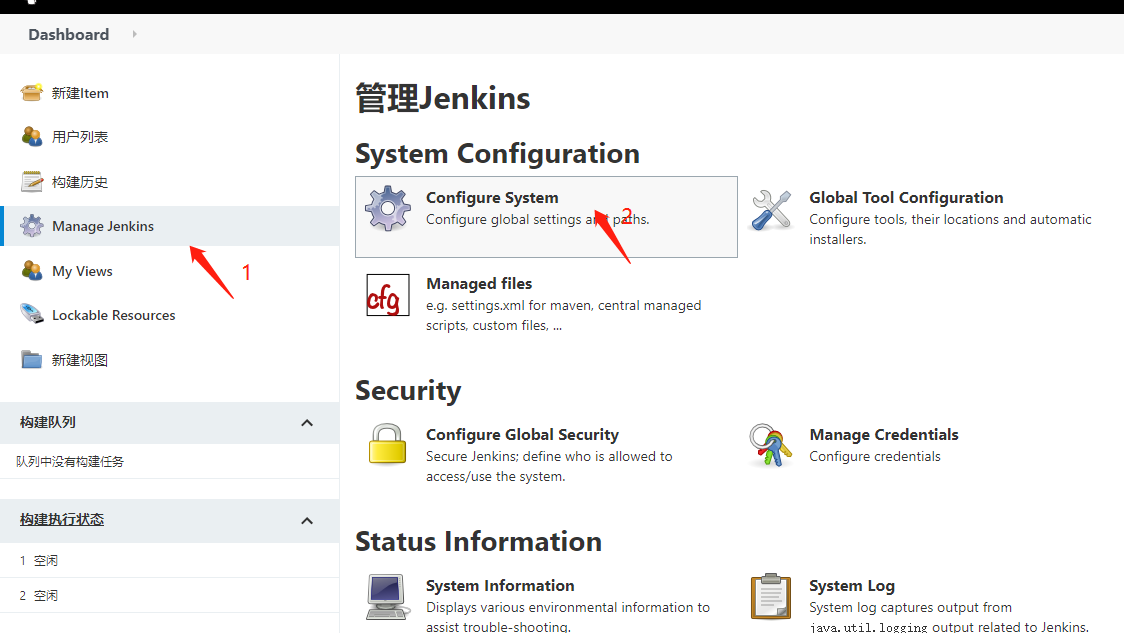The image size is (1124, 633).
Task: Click the Configure Global Security padlock icon
Action: pyautogui.click(x=388, y=445)
